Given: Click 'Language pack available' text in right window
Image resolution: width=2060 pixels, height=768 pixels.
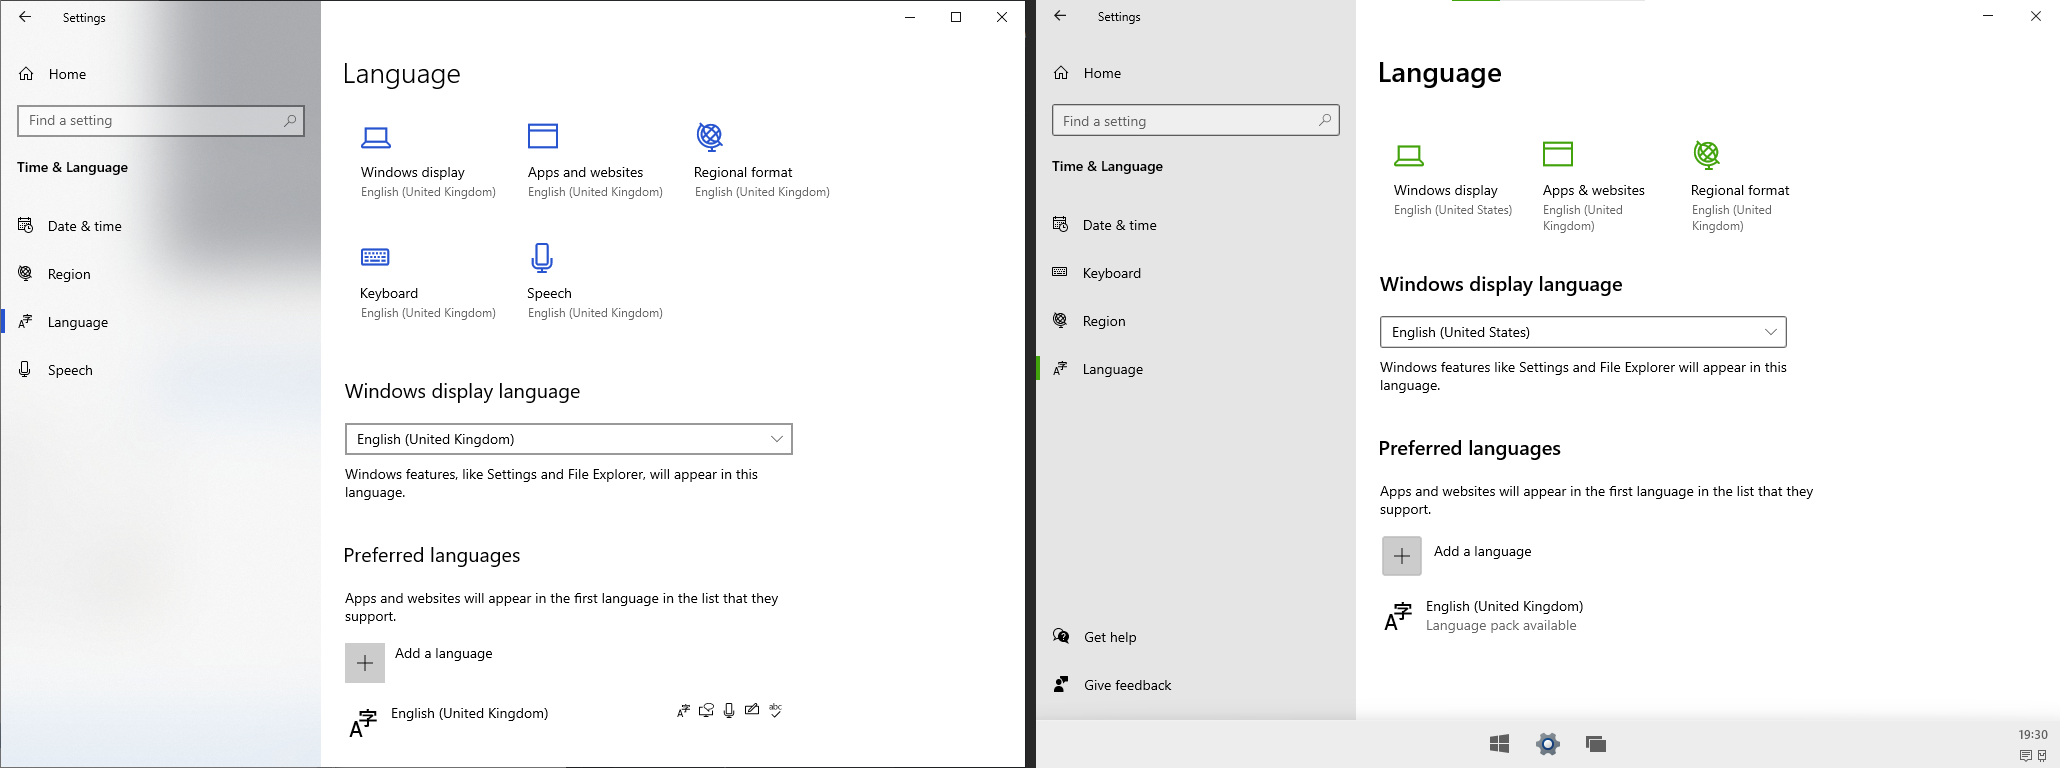Looking at the screenshot, I should point(1501,626).
